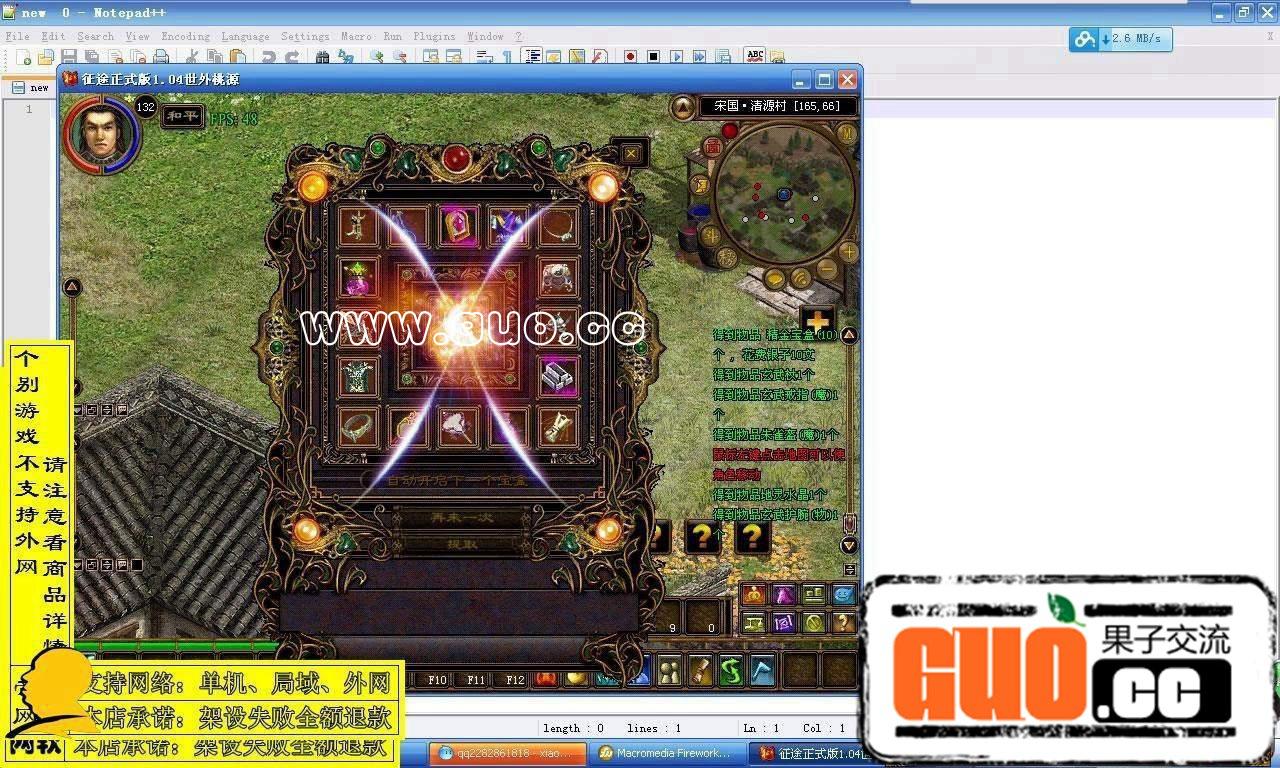Click the 再来一次 try again button
The image size is (1280, 768).
pyautogui.click(x=461, y=518)
